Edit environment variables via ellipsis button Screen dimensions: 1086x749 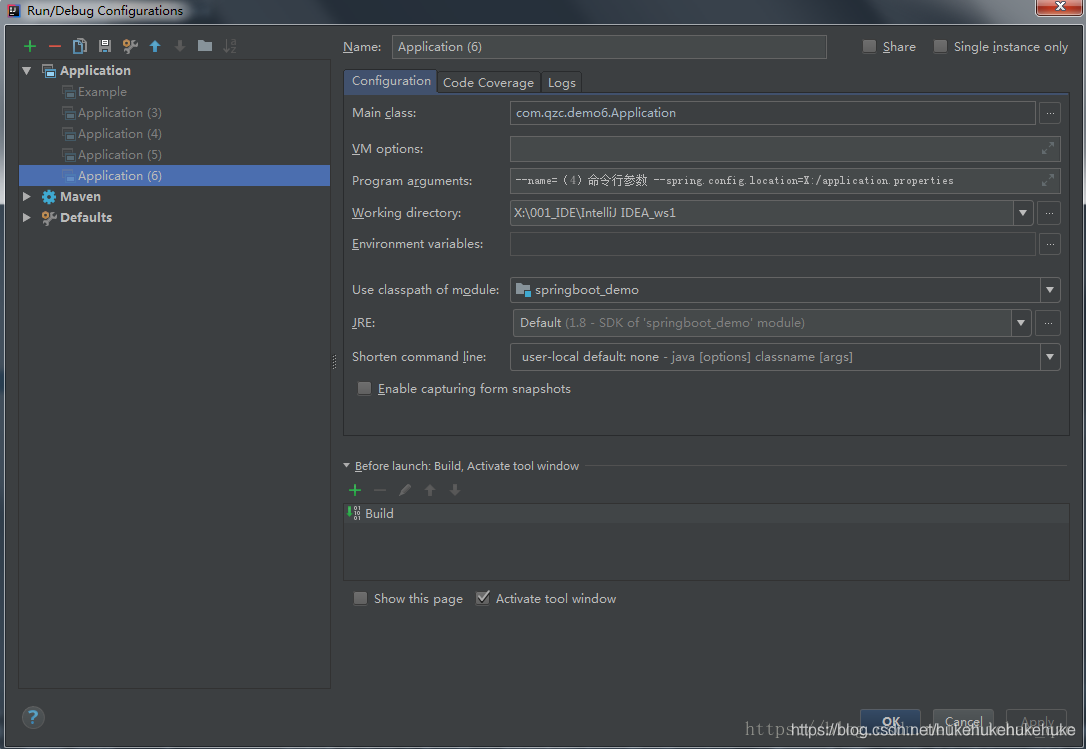[x=1050, y=244]
